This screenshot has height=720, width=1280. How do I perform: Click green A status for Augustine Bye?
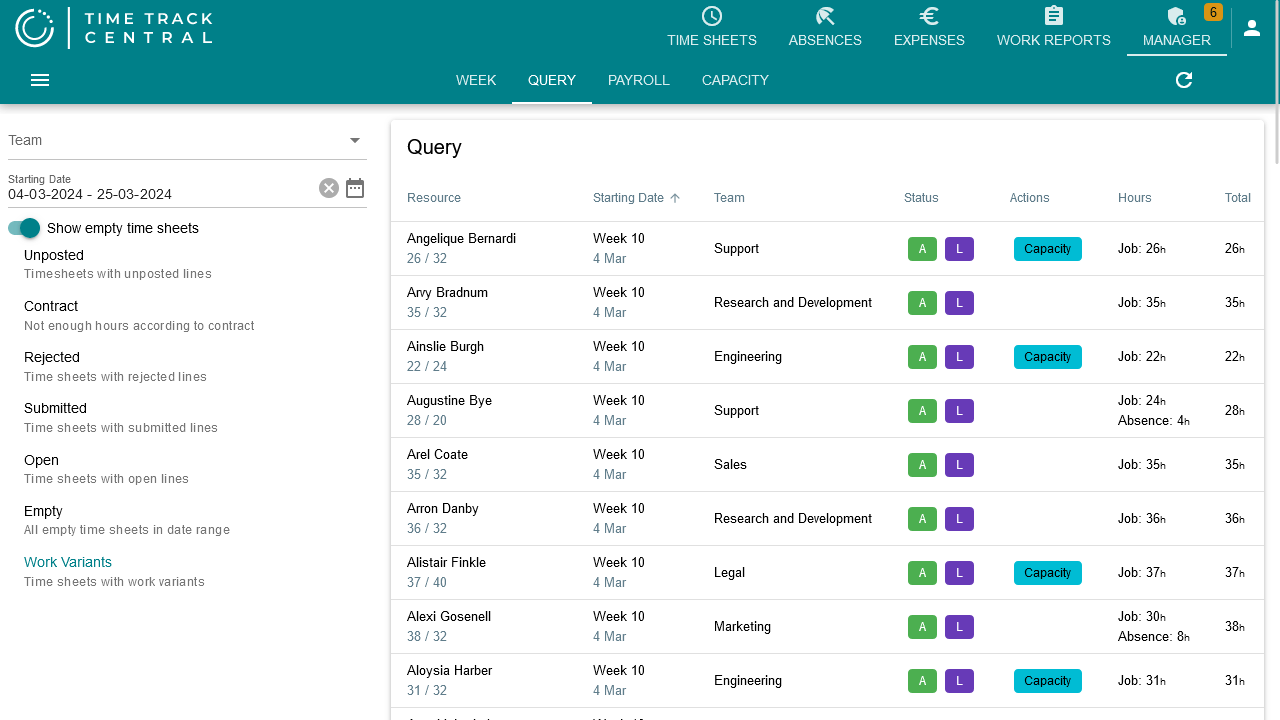click(x=922, y=411)
